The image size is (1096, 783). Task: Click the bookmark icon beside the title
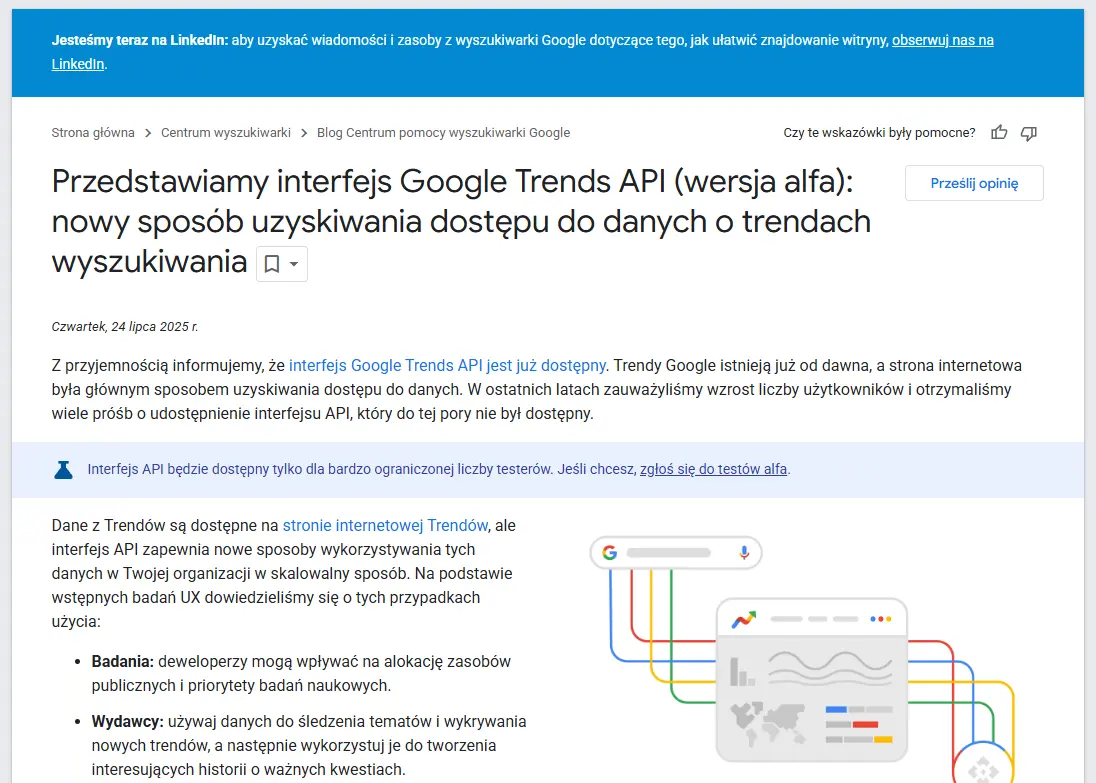[x=272, y=264]
